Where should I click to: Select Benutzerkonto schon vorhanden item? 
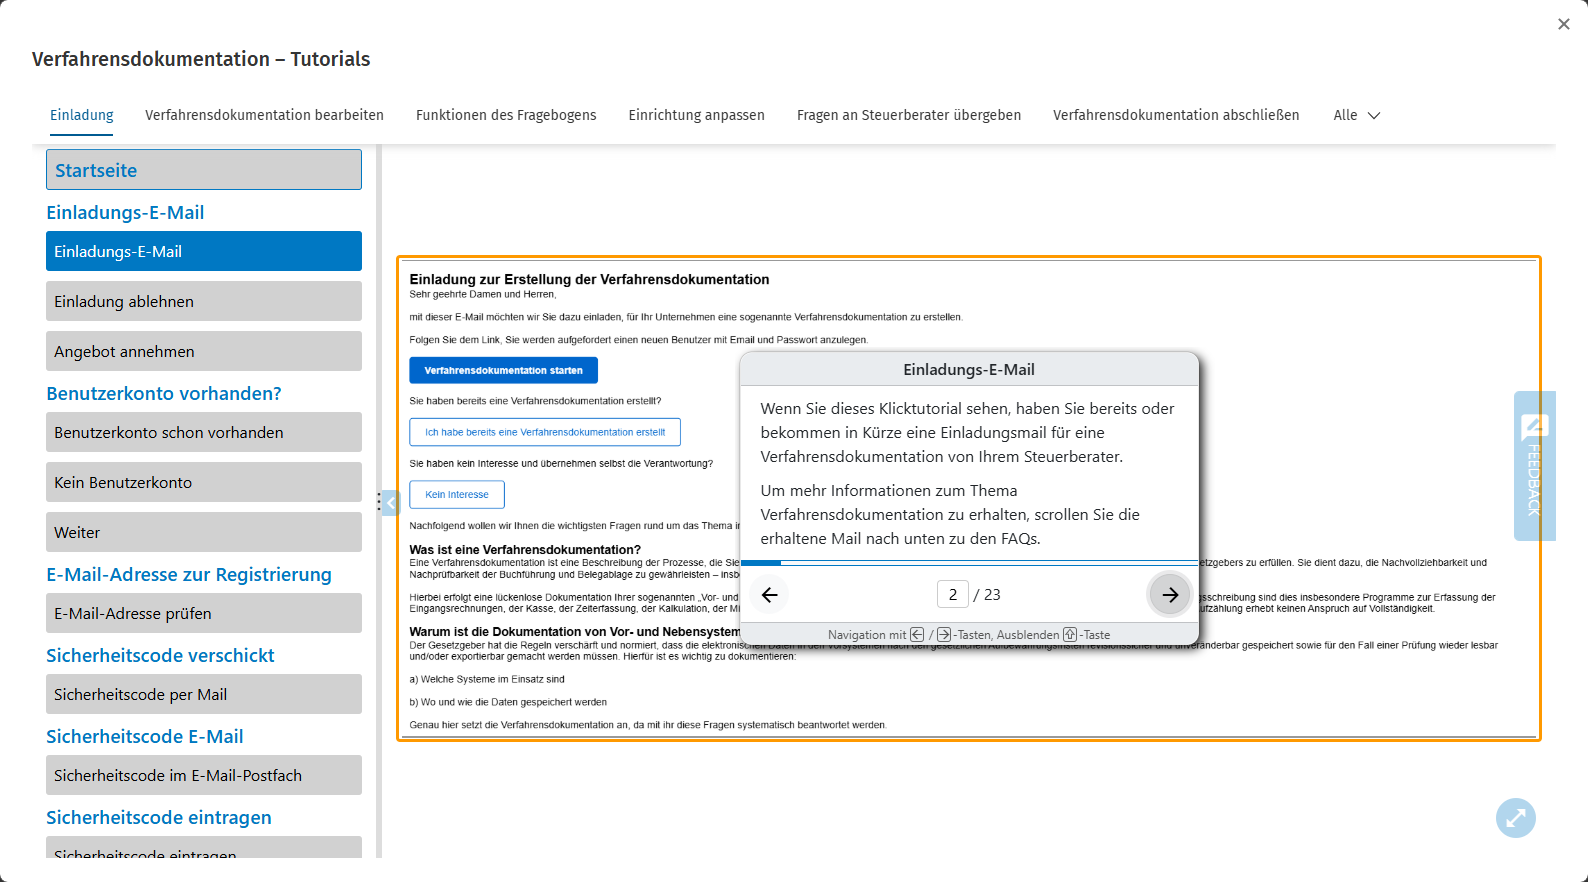pos(204,432)
